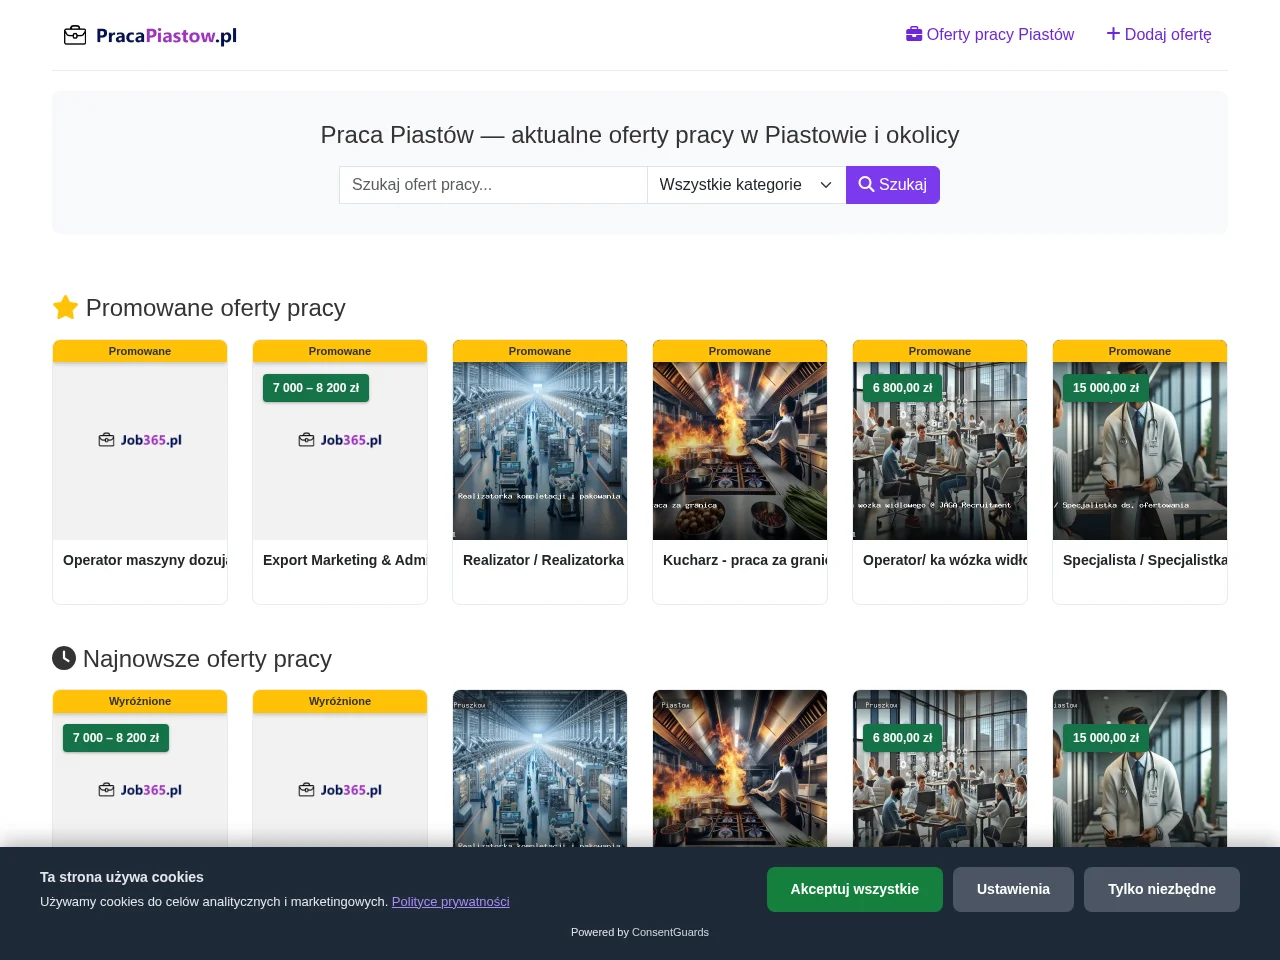This screenshot has width=1280, height=960.
Task: Open the Kucharz - praca za granicą kitchen thumbnail
Action: pos(740,451)
